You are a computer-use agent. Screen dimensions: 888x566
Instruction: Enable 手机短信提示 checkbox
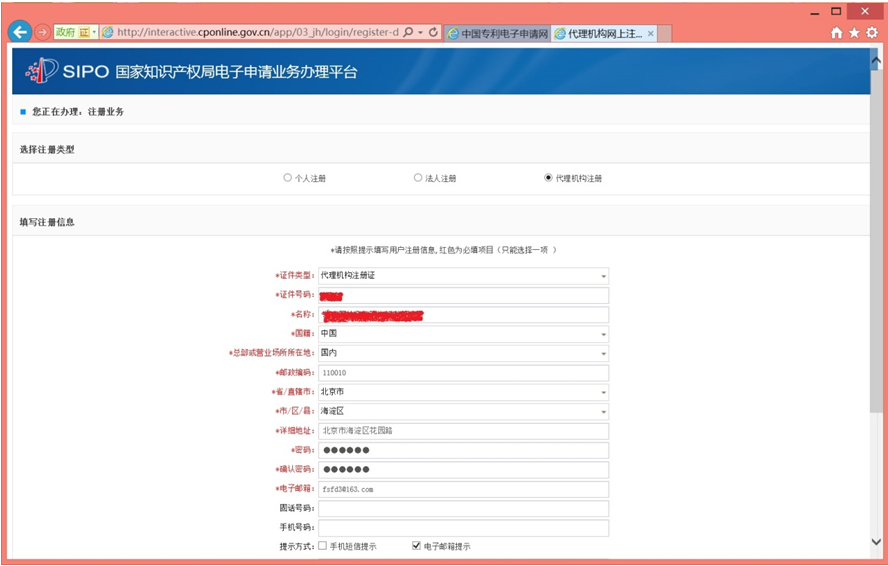(x=322, y=546)
